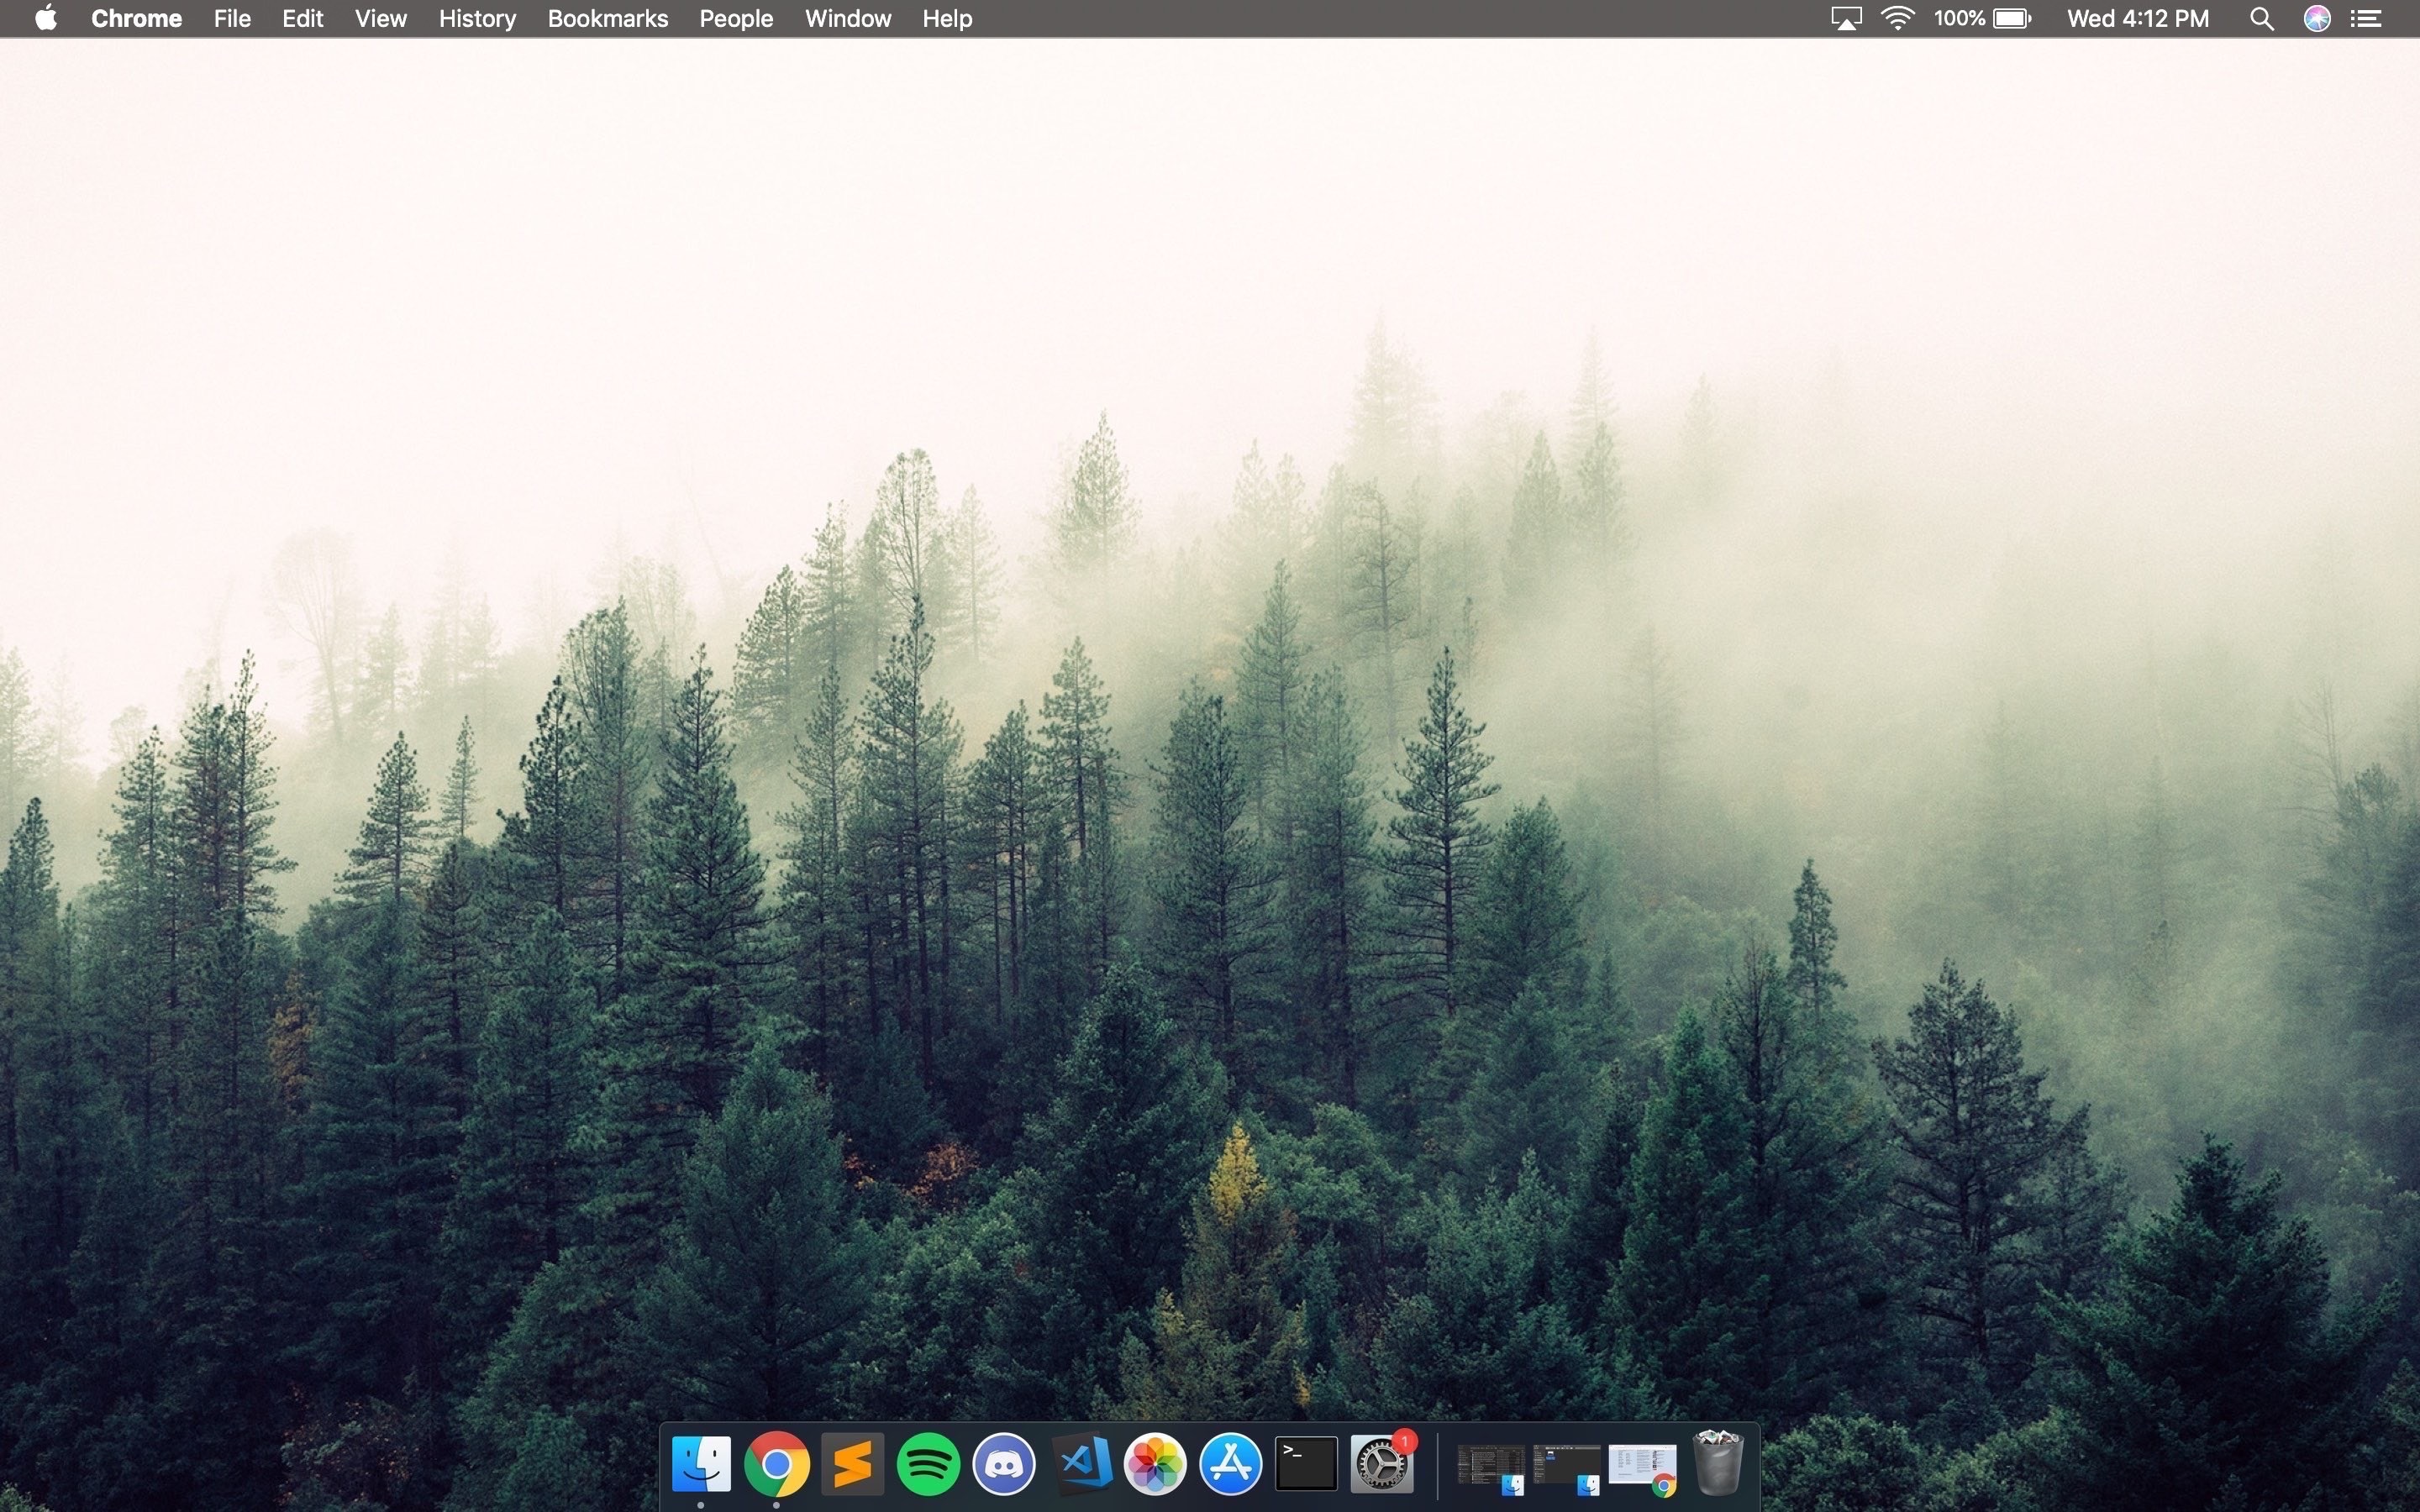Restore the minimized Finder icon-view window
Image resolution: width=2420 pixels, height=1512 pixels.
[1567, 1468]
